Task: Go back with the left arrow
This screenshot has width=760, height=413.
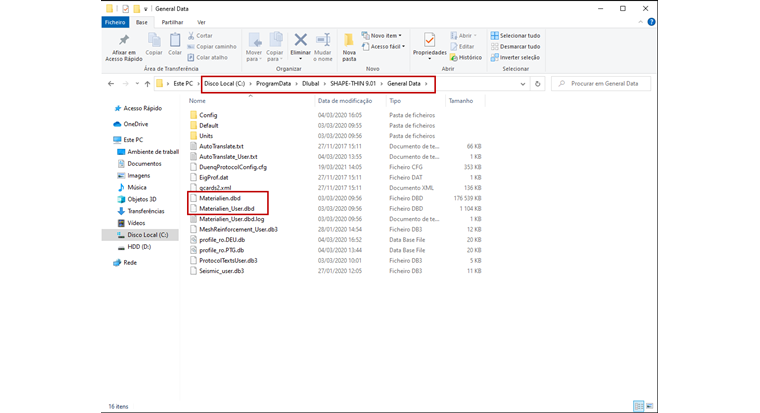Action: 111,84
